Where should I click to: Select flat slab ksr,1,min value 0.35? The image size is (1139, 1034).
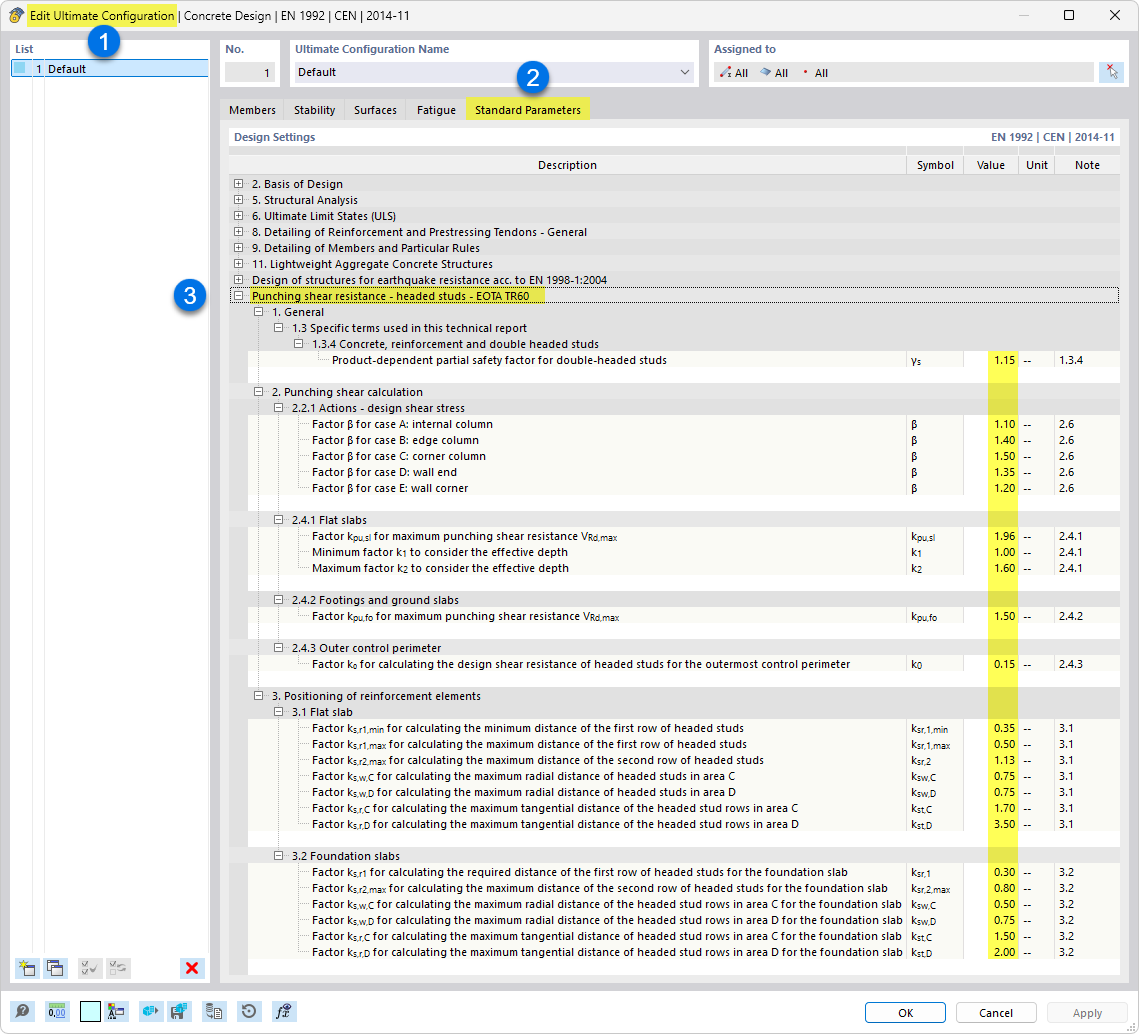point(1003,727)
